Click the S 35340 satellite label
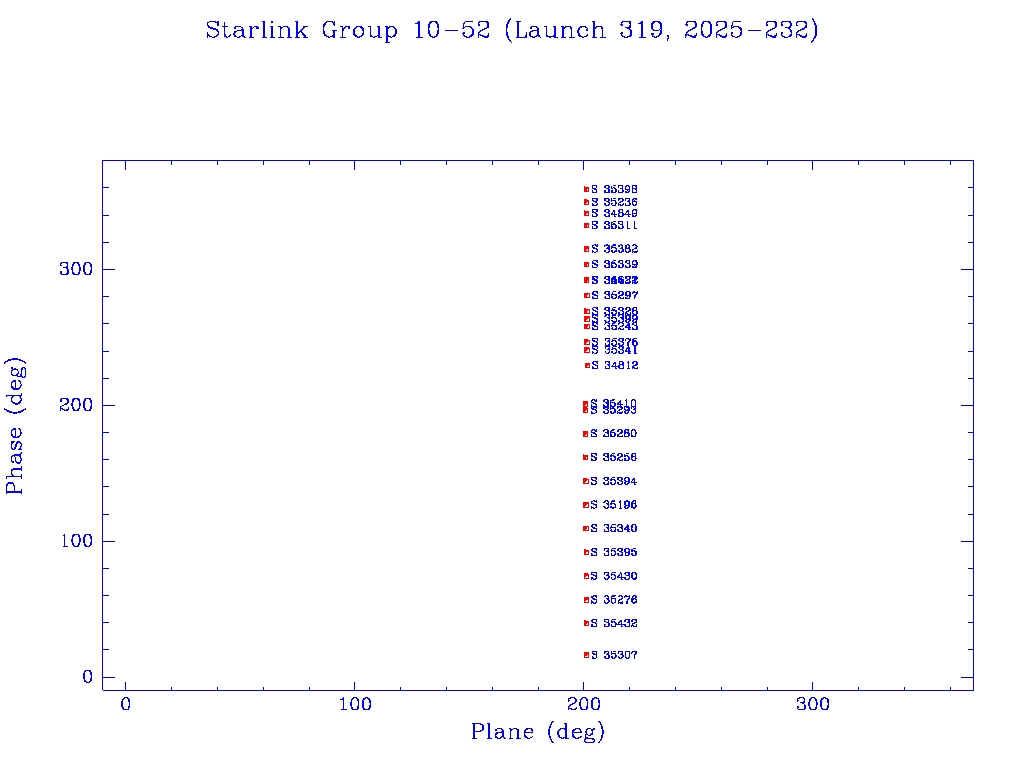This screenshot has height=768, width=1024. tap(614, 528)
